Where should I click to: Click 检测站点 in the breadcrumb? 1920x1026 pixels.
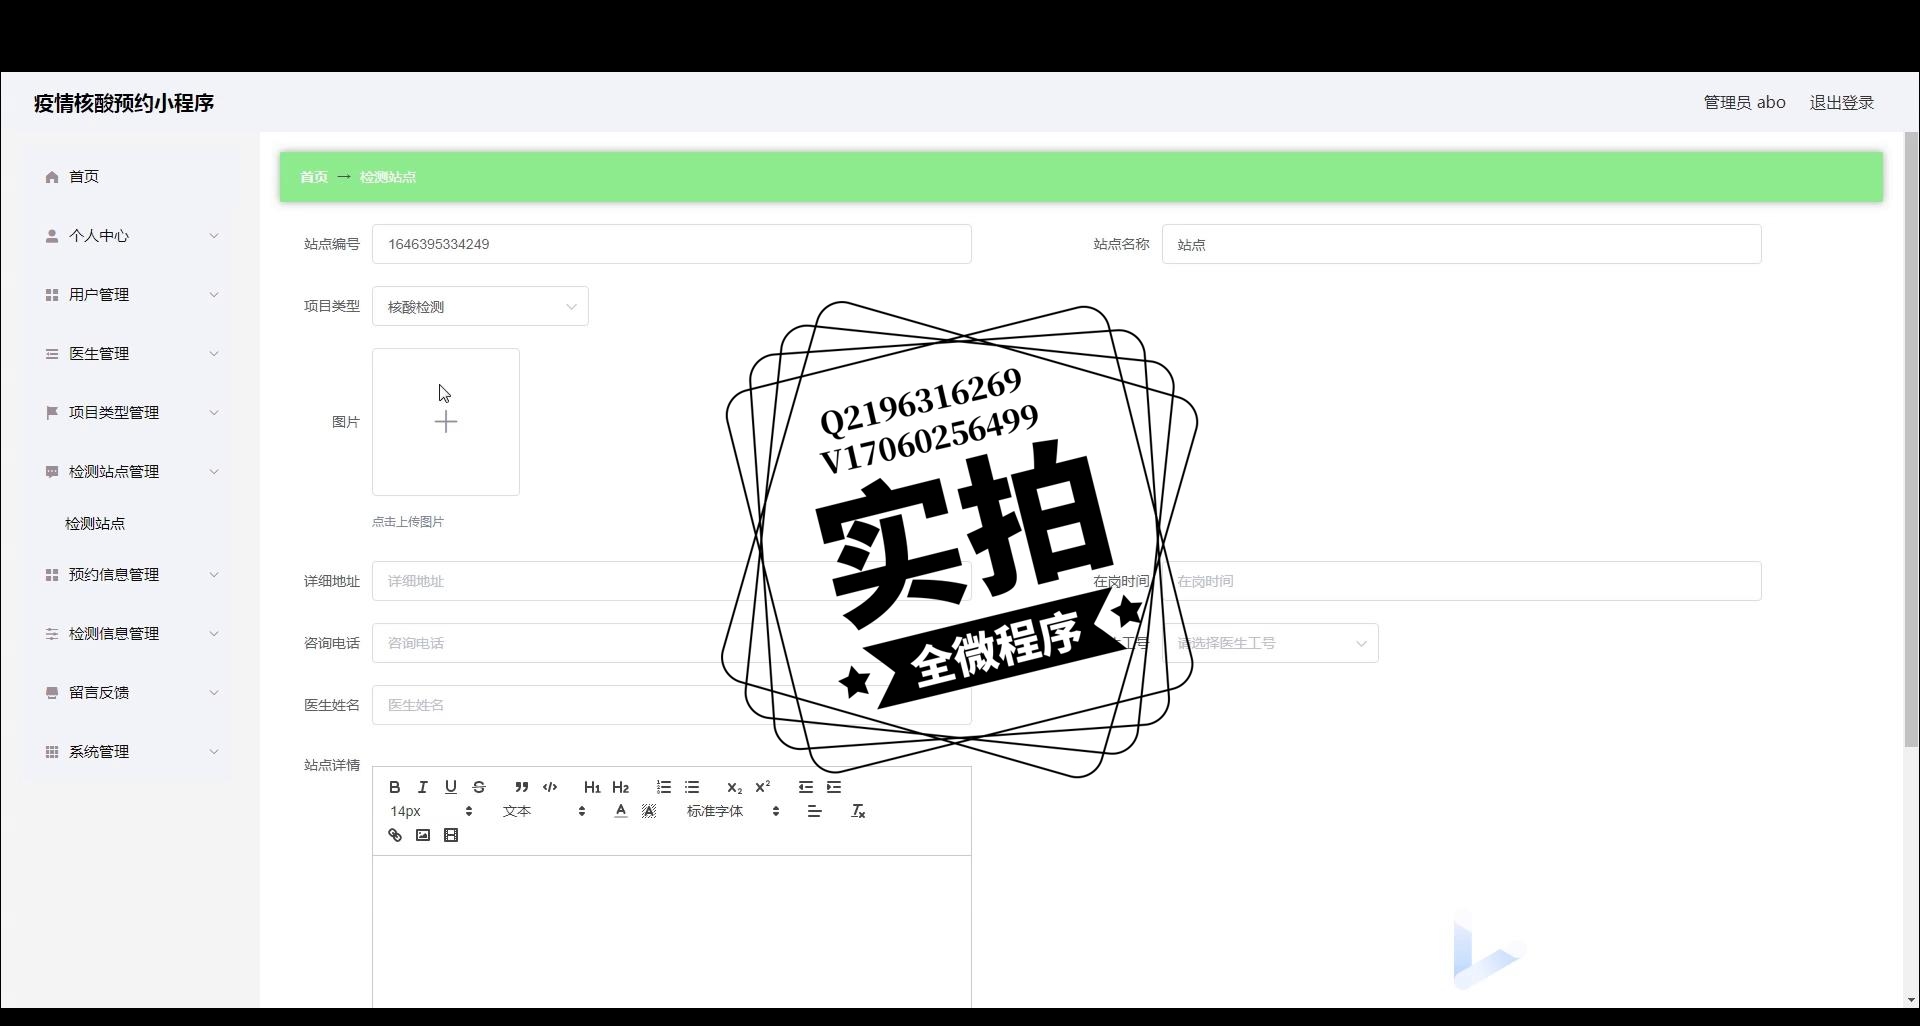[388, 177]
